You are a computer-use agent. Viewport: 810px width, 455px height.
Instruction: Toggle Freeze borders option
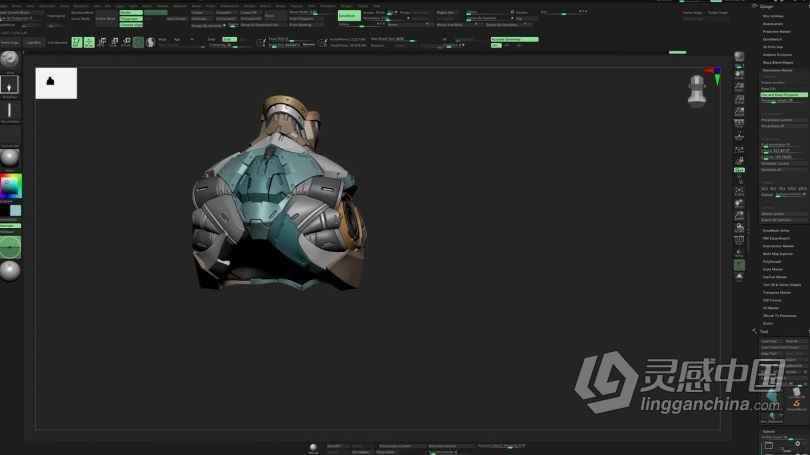[784, 83]
